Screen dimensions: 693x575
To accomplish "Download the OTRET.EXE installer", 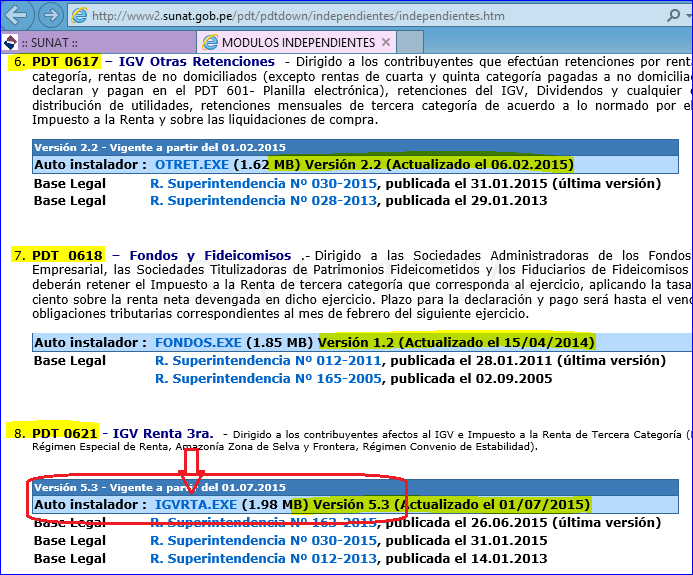I will pyautogui.click(x=192, y=164).
